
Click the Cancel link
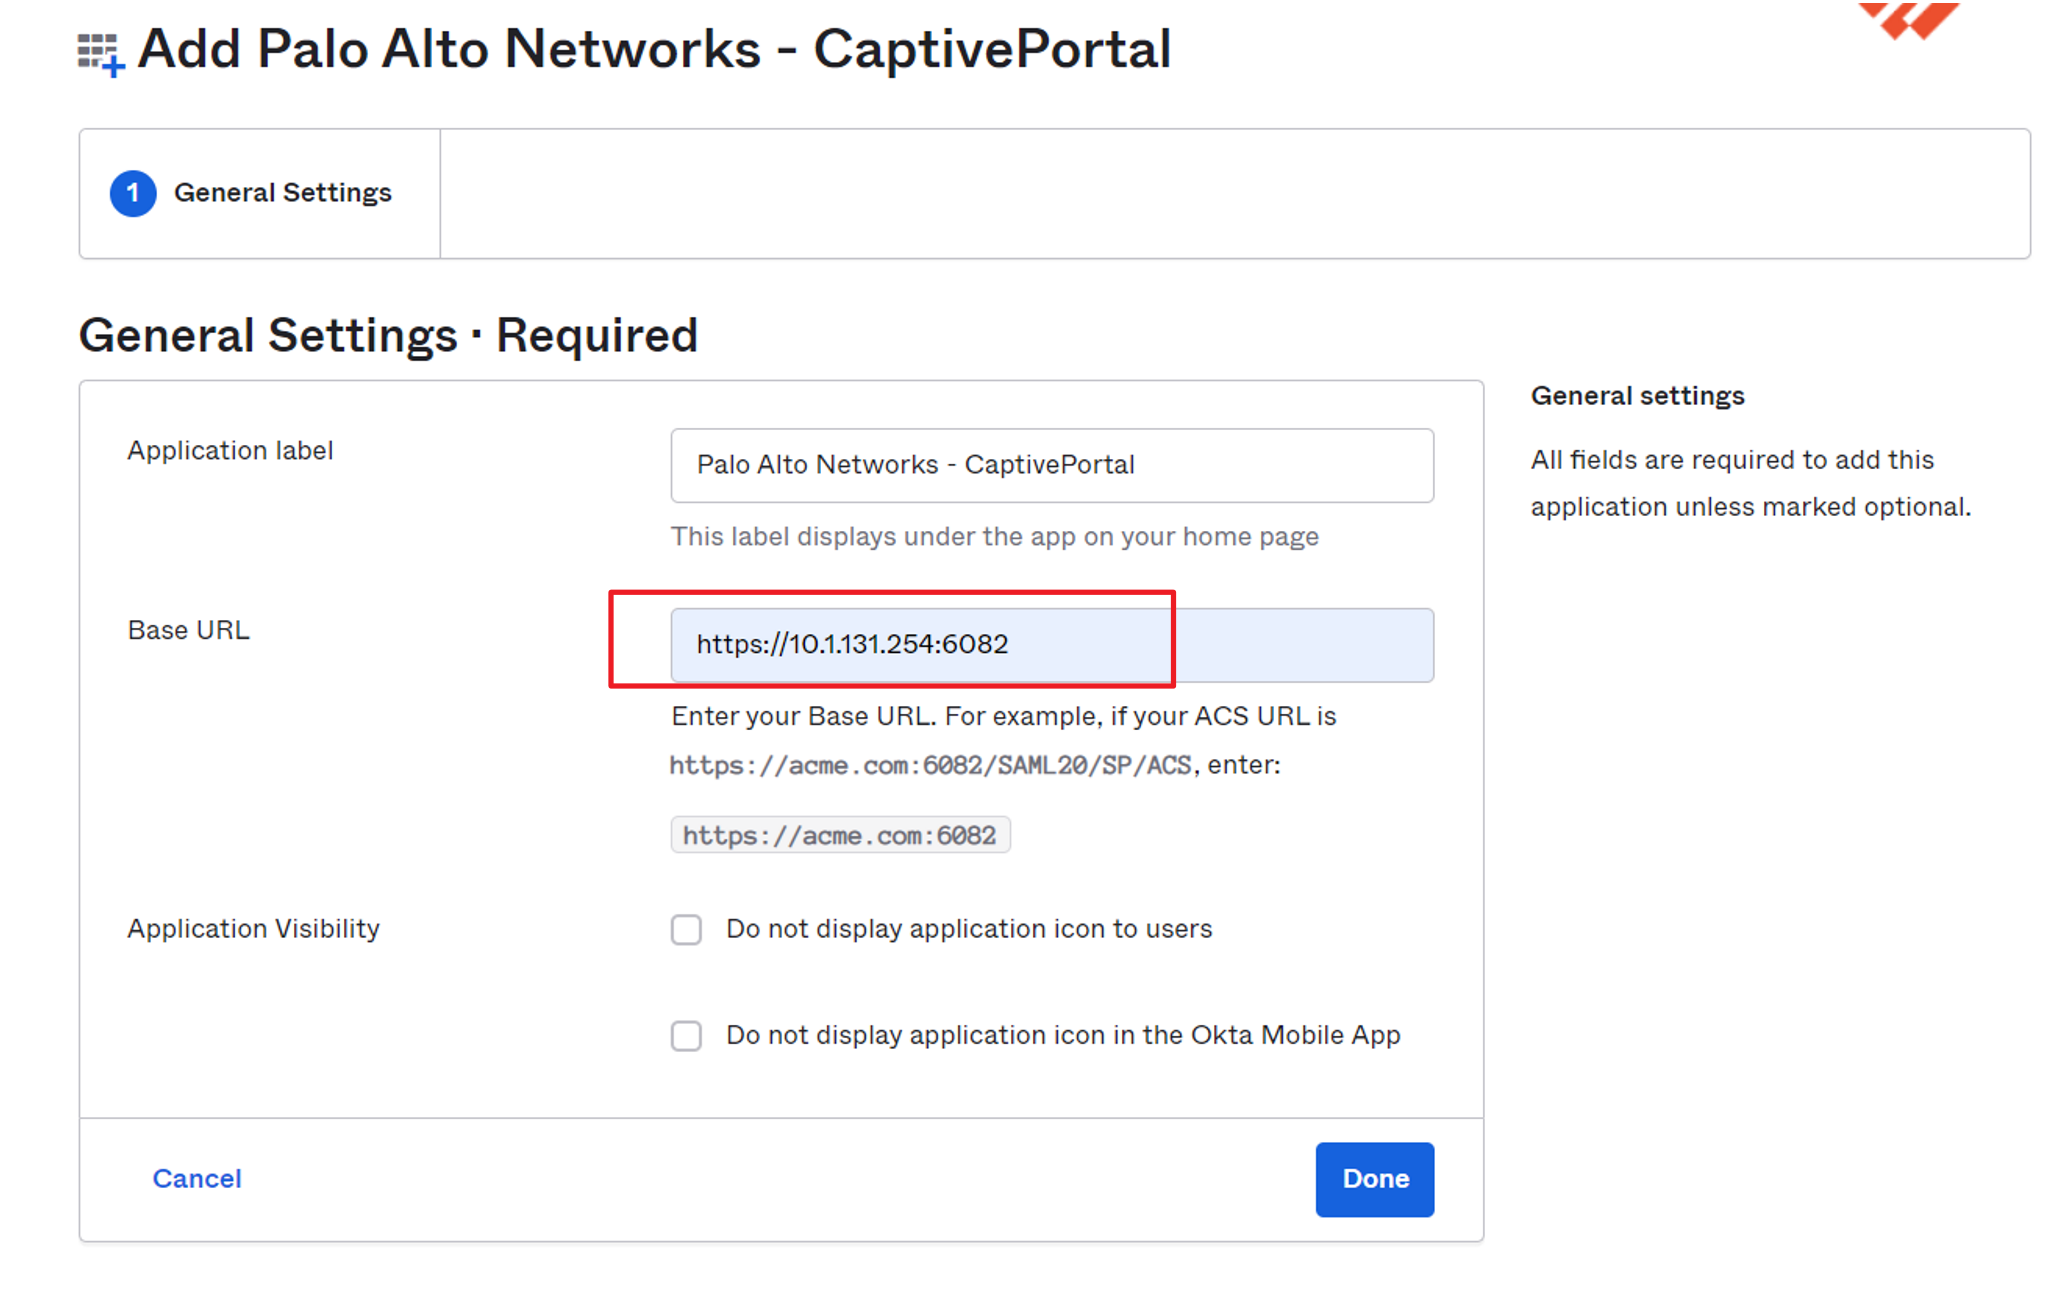(x=197, y=1178)
